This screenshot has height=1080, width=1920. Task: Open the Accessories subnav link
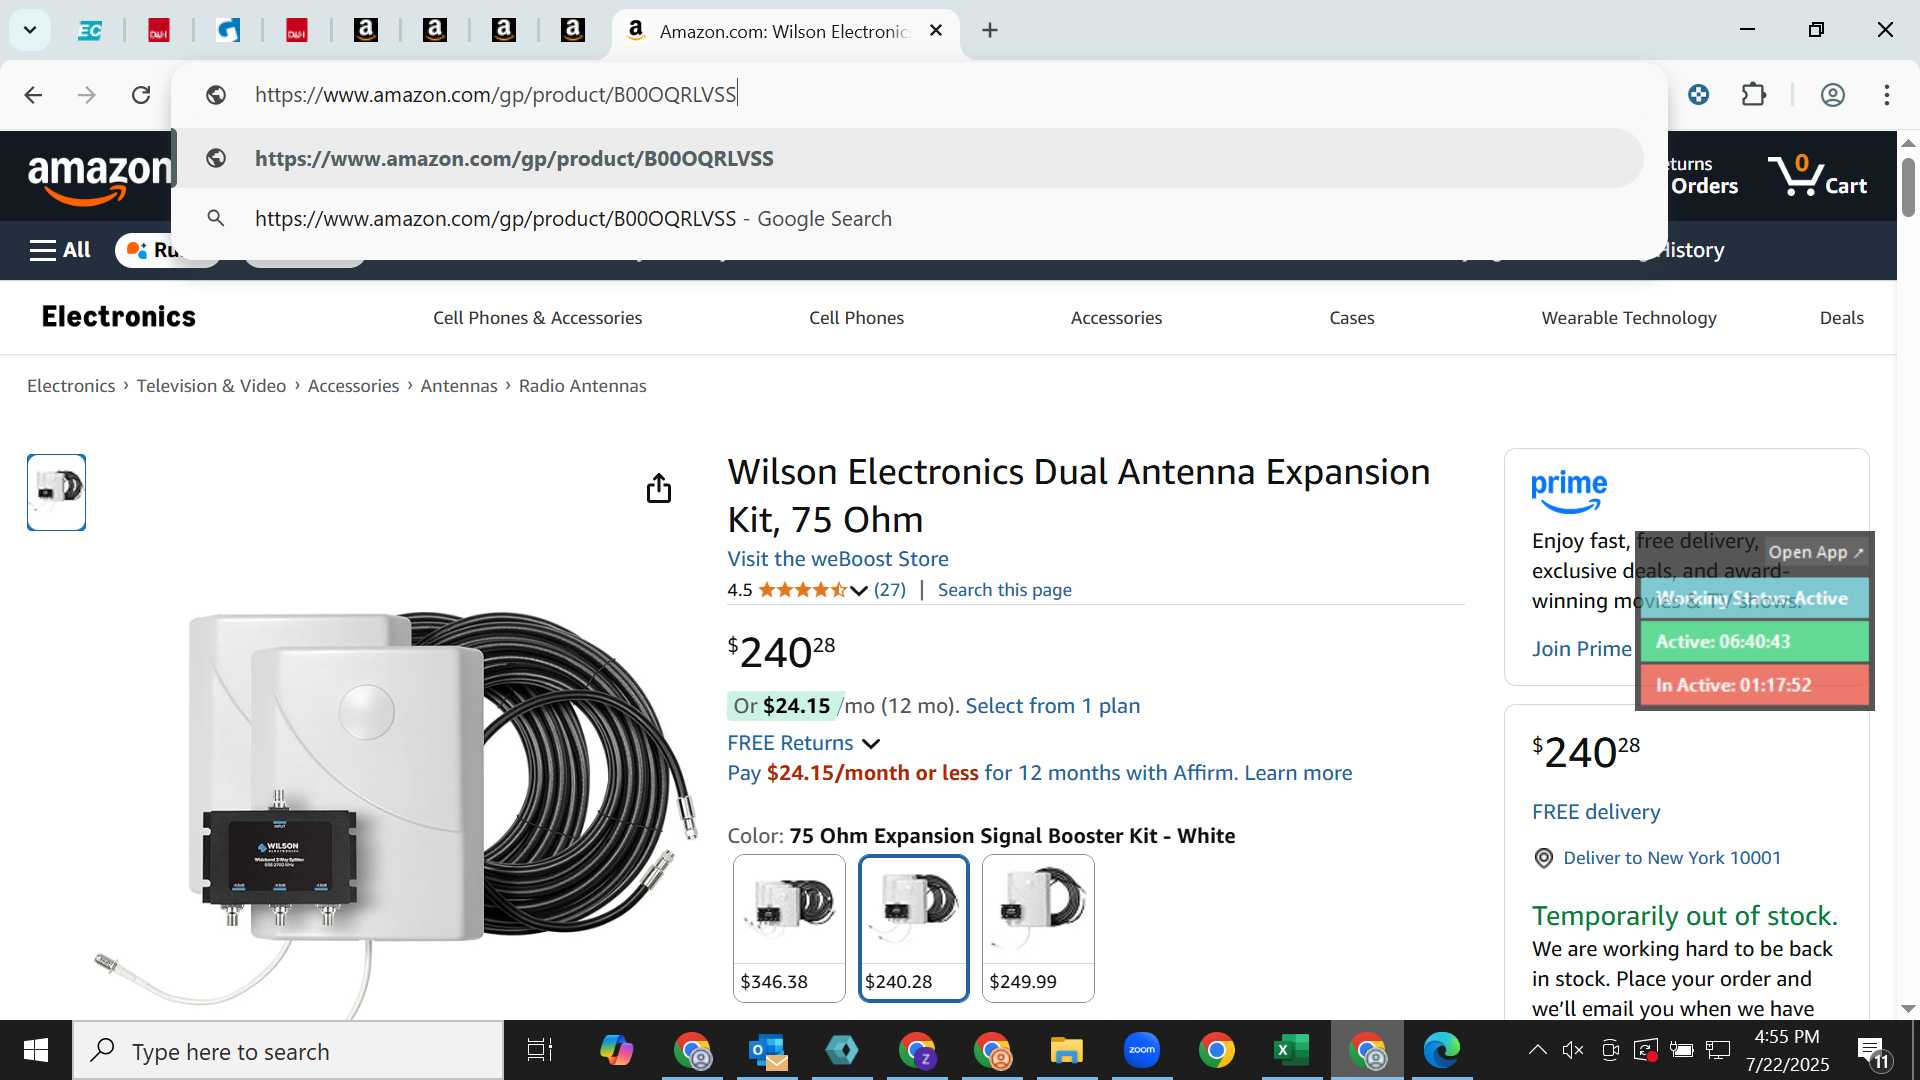pyautogui.click(x=1116, y=318)
